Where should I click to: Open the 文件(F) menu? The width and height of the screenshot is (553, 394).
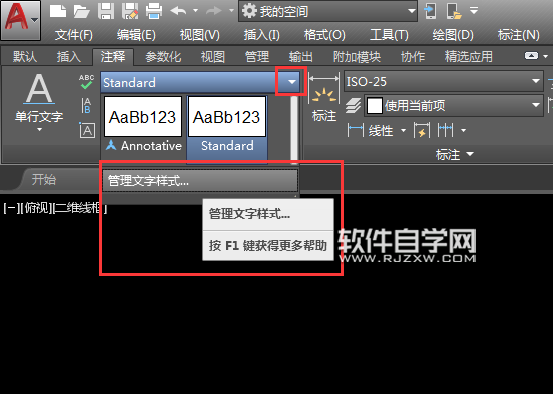tap(74, 35)
